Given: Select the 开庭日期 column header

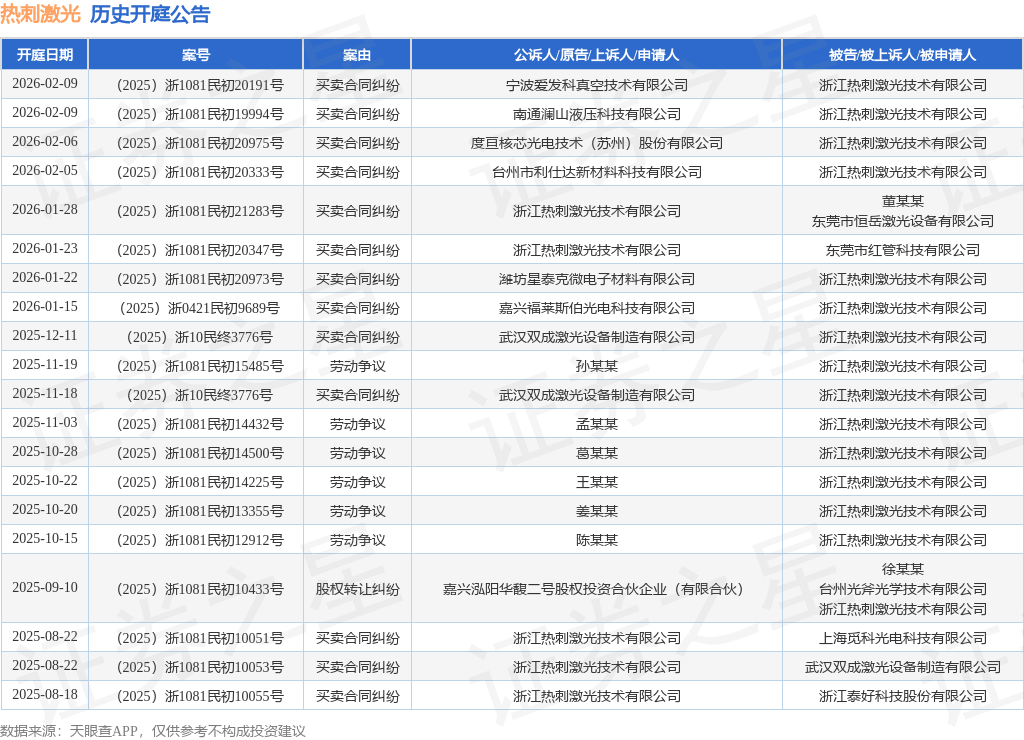Looking at the screenshot, I should click(44, 55).
